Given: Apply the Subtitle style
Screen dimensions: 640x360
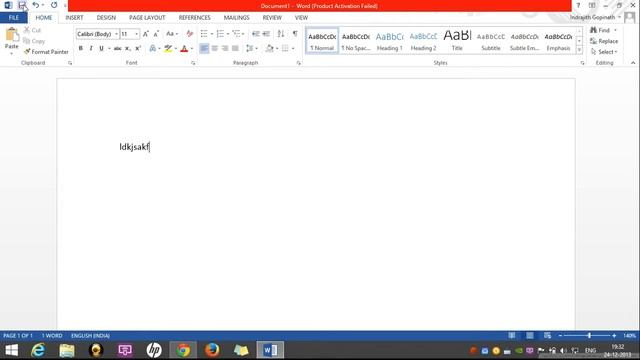Looking at the screenshot, I should tap(491, 41).
